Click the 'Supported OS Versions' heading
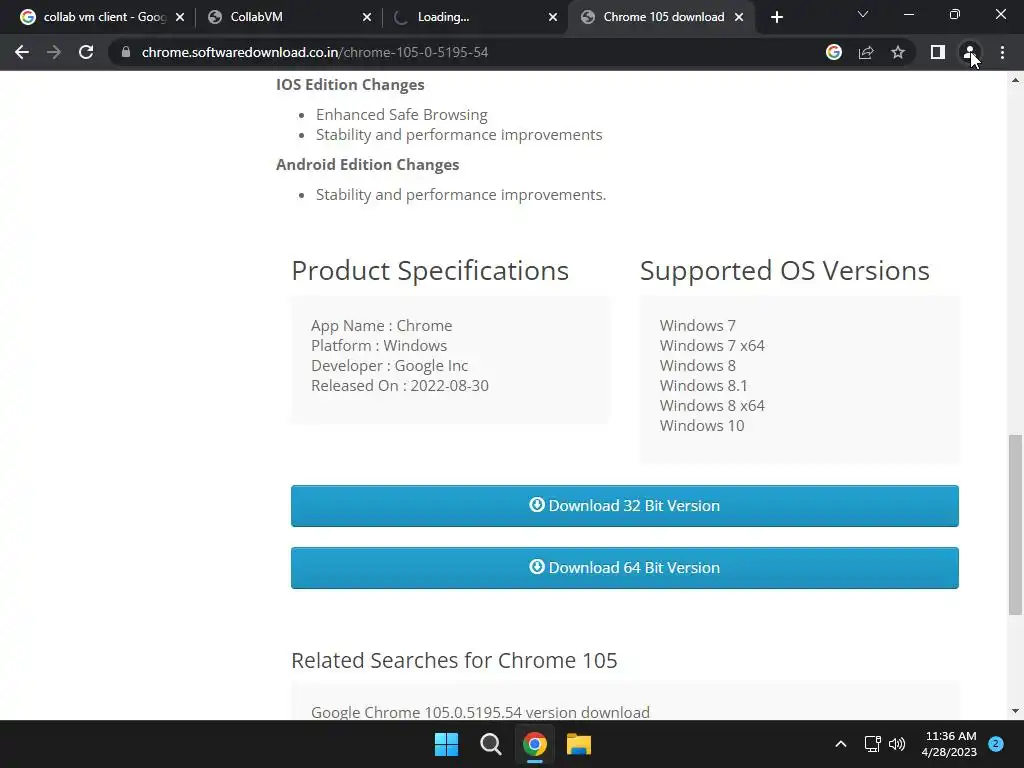The image size is (1024, 768). point(784,270)
